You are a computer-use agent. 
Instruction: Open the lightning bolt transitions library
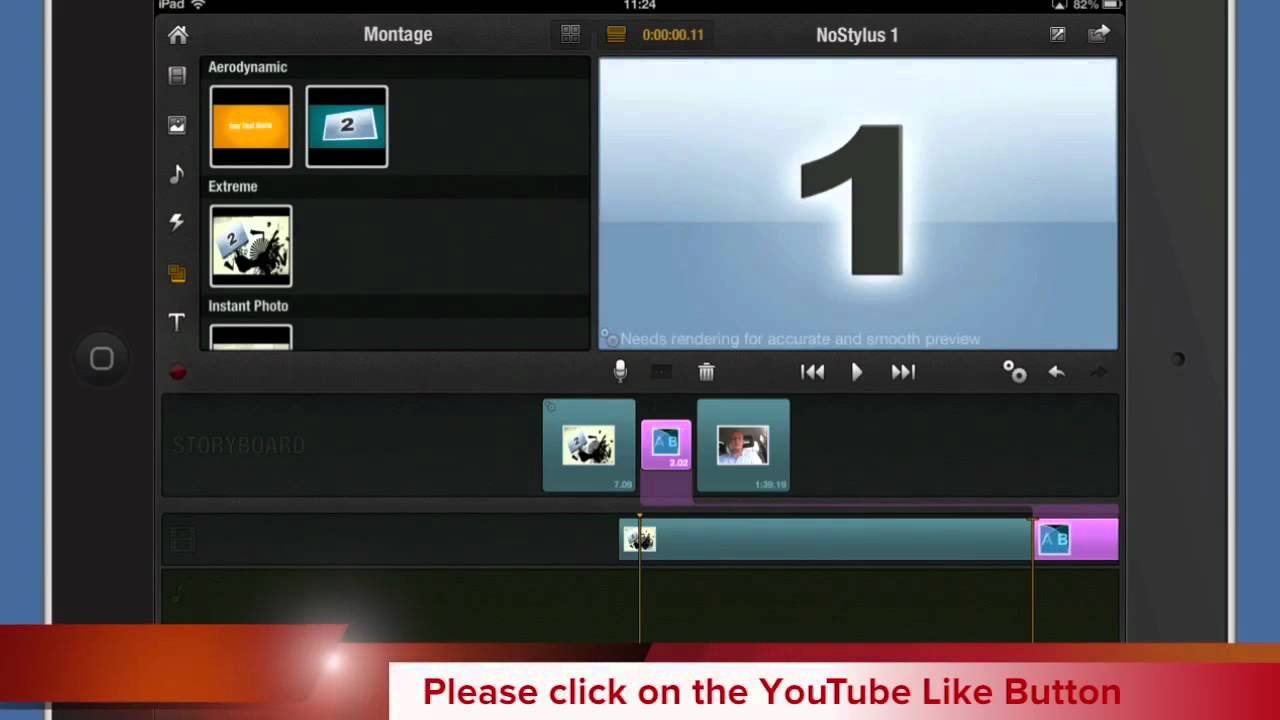177,222
